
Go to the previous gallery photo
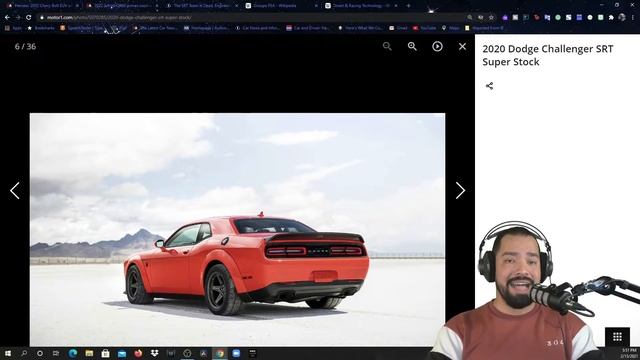tap(15, 191)
